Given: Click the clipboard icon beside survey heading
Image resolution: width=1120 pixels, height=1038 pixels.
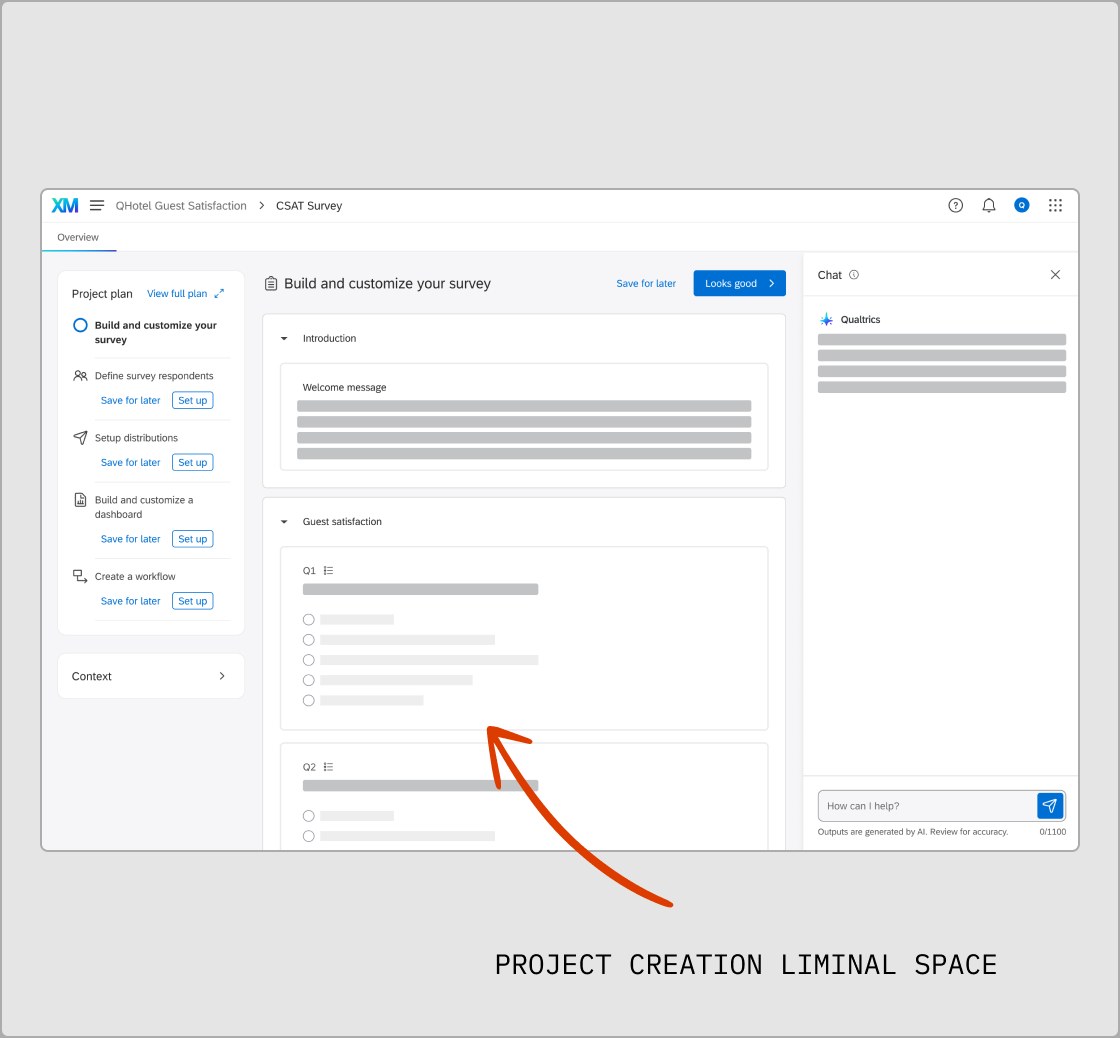Looking at the screenshot, I should pyautogui.click(x=271, y=284).
